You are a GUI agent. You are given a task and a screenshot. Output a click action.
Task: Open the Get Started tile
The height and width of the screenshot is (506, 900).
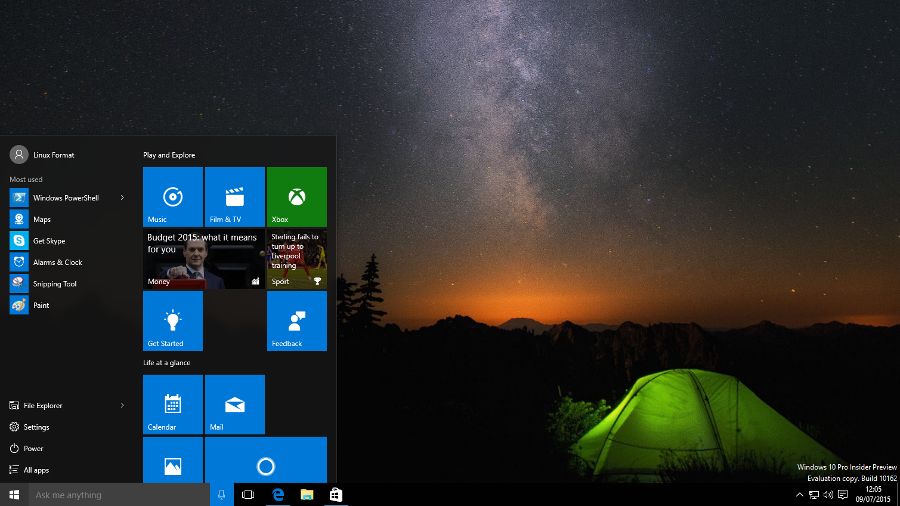(173, 321)
